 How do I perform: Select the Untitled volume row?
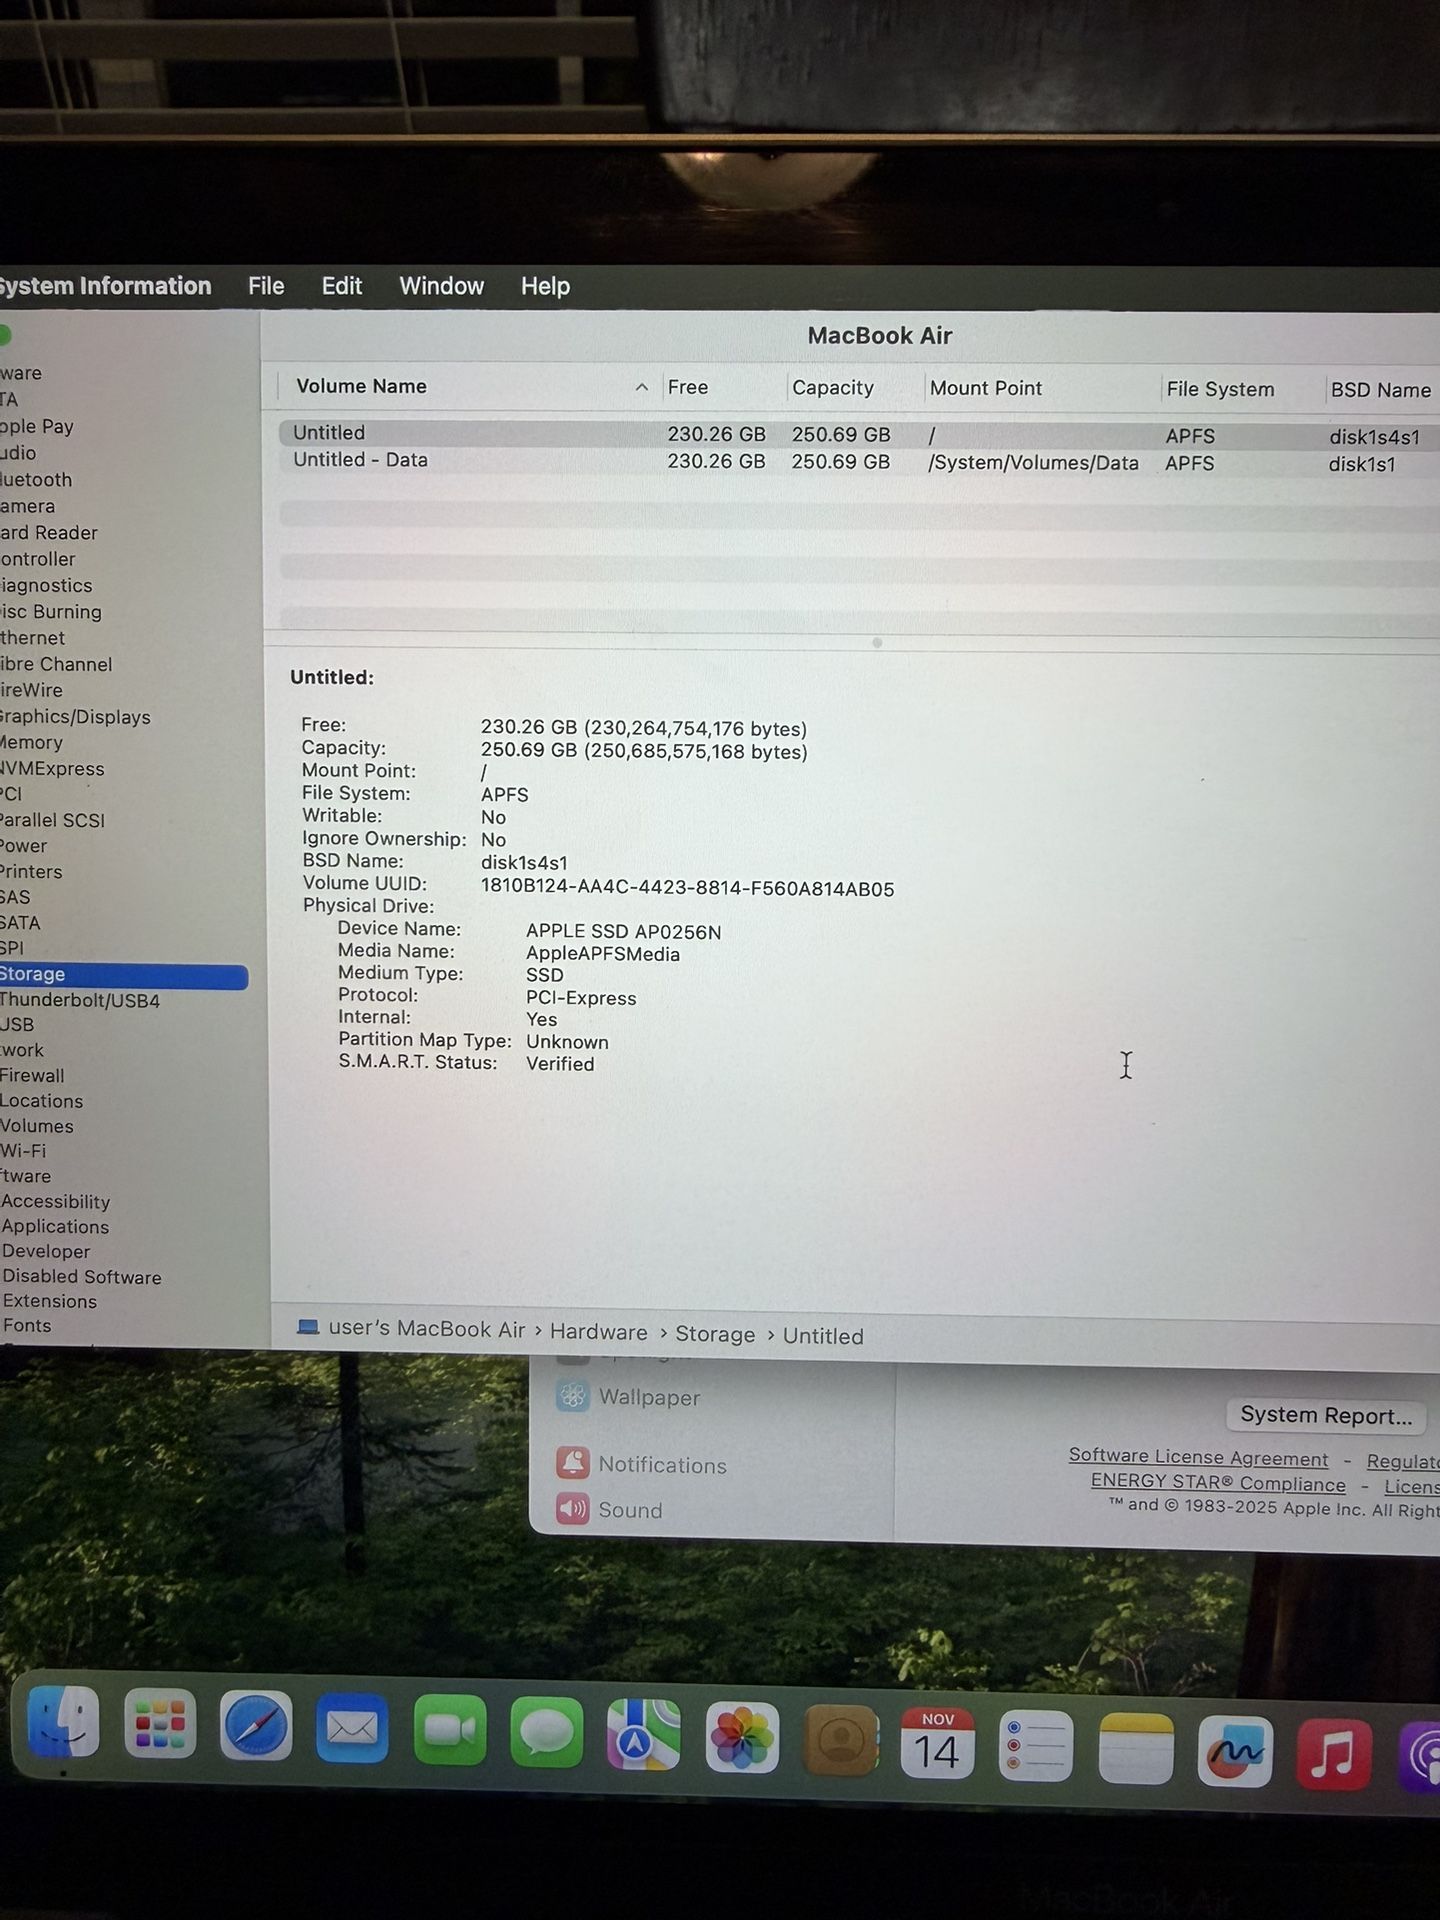click(x=859, y=434)
